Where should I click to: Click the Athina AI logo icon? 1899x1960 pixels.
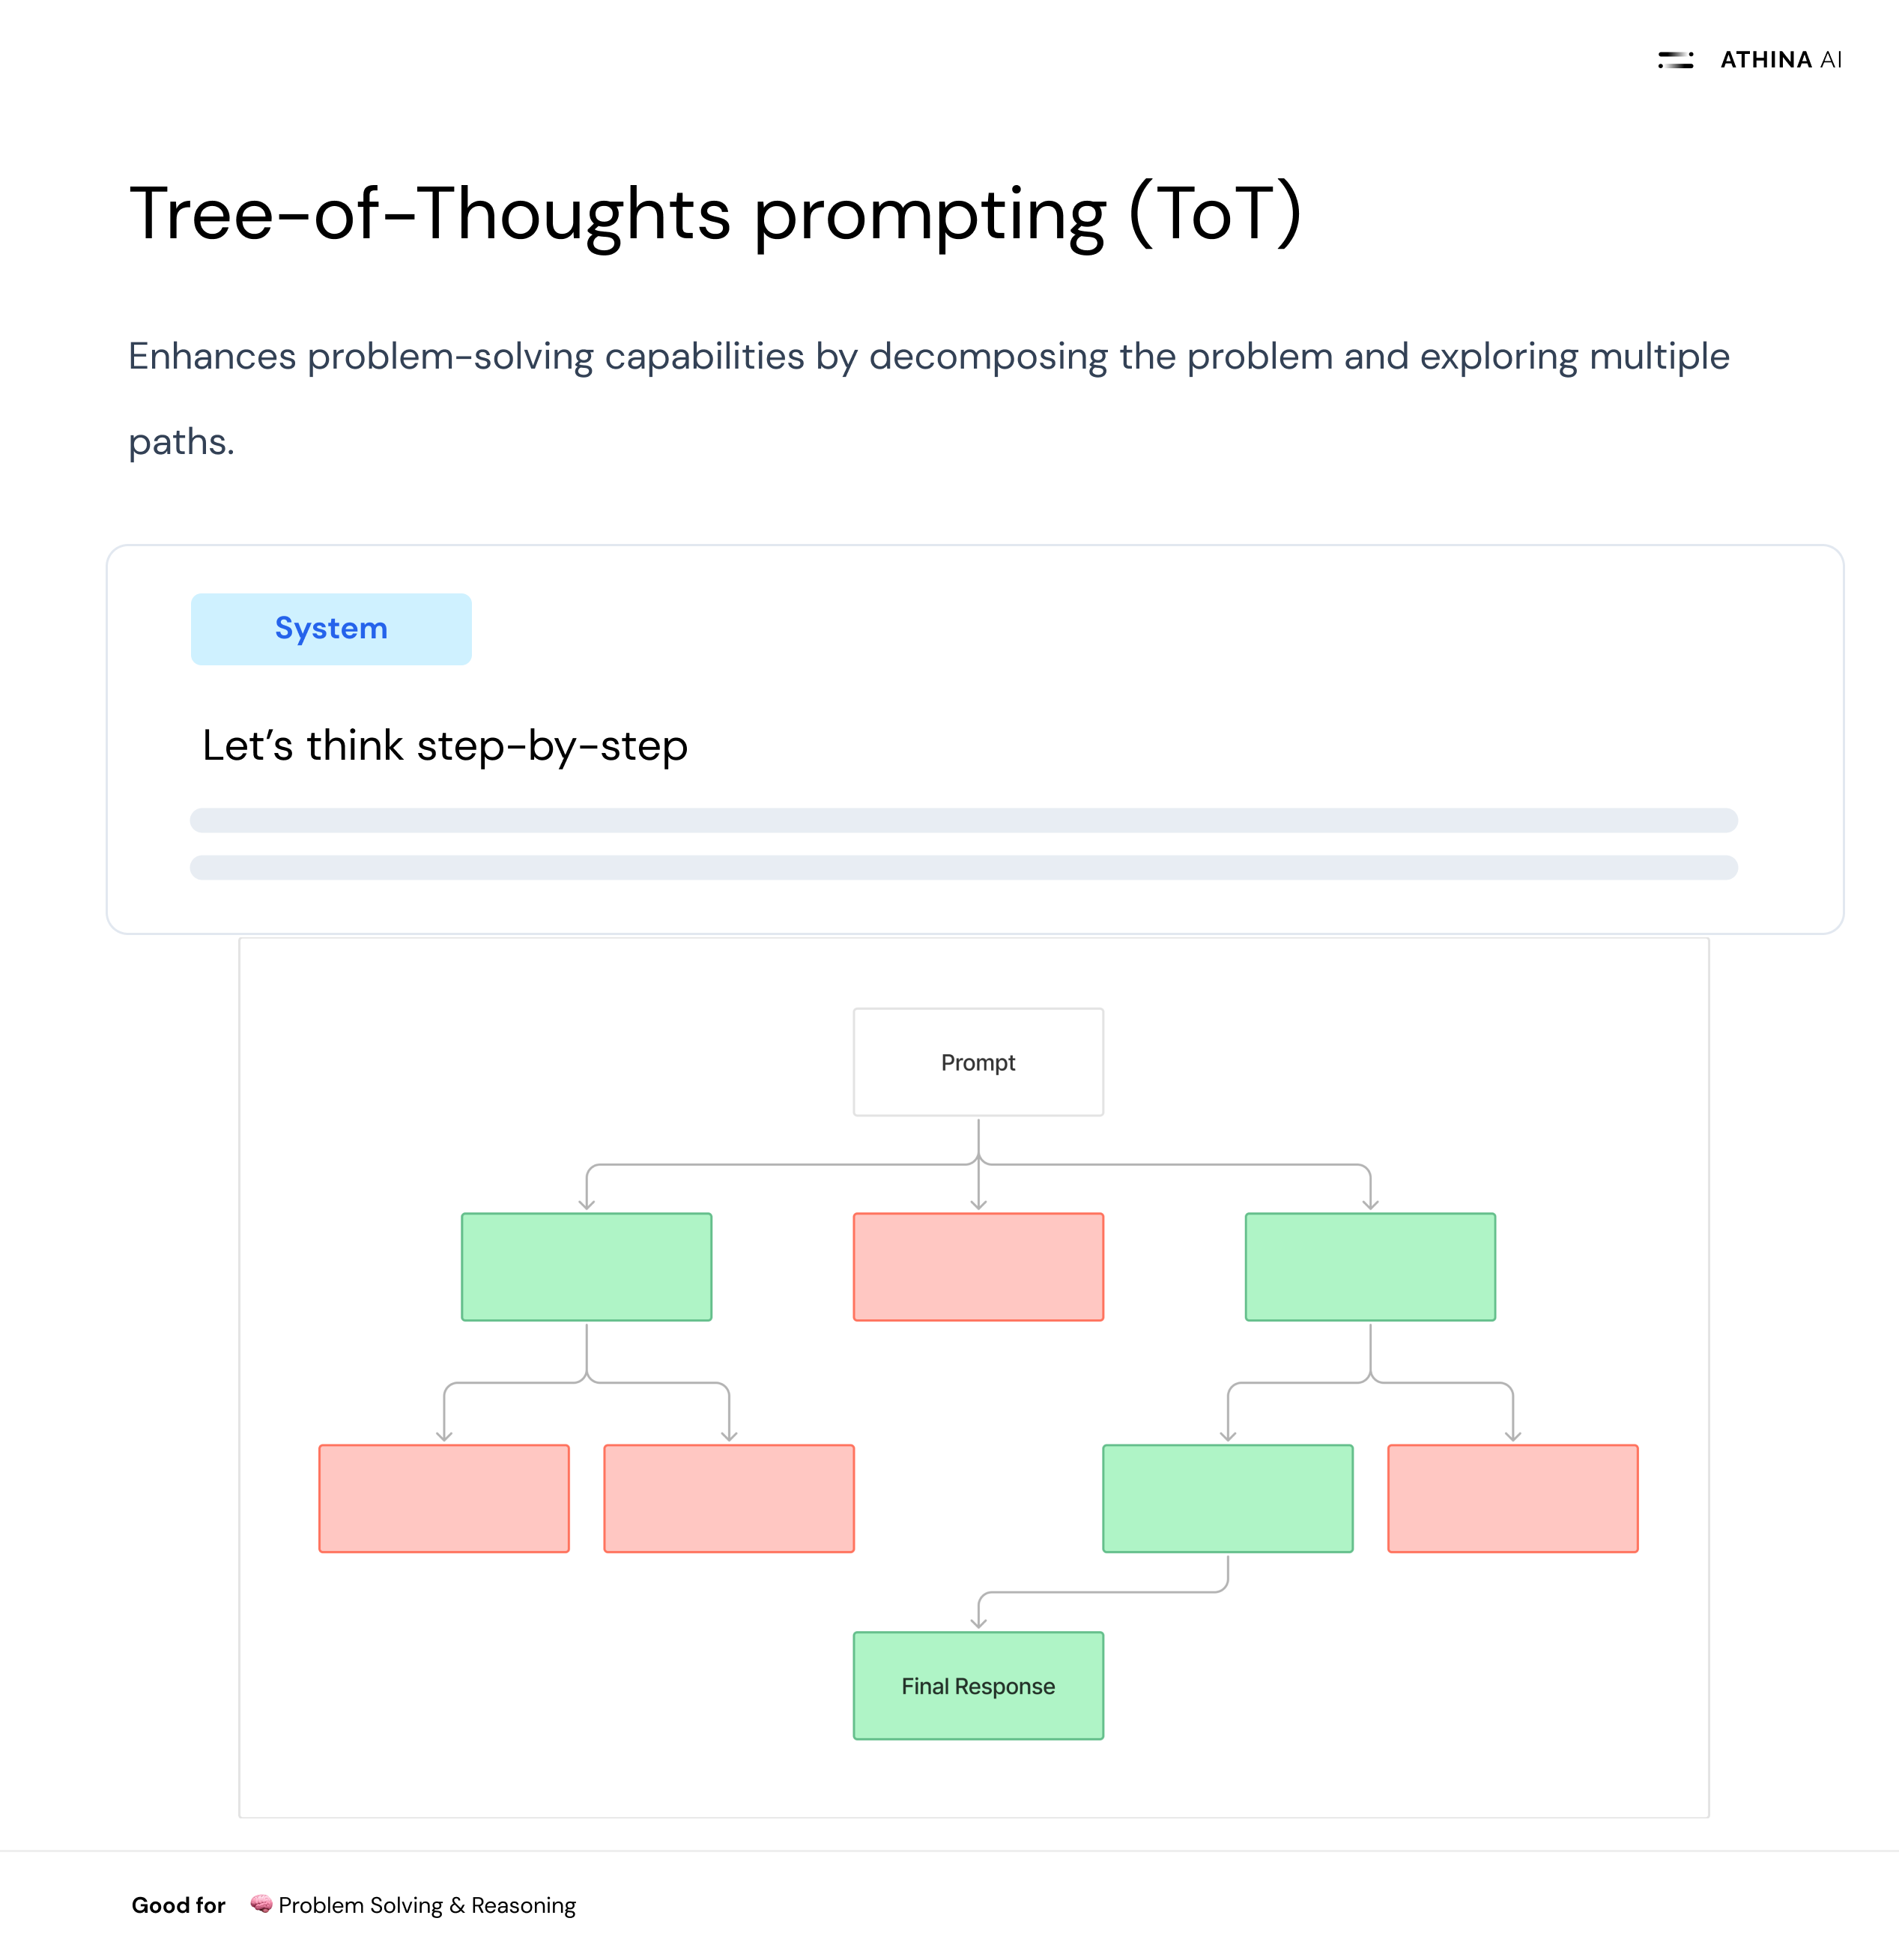click(x=1675, y=60)
